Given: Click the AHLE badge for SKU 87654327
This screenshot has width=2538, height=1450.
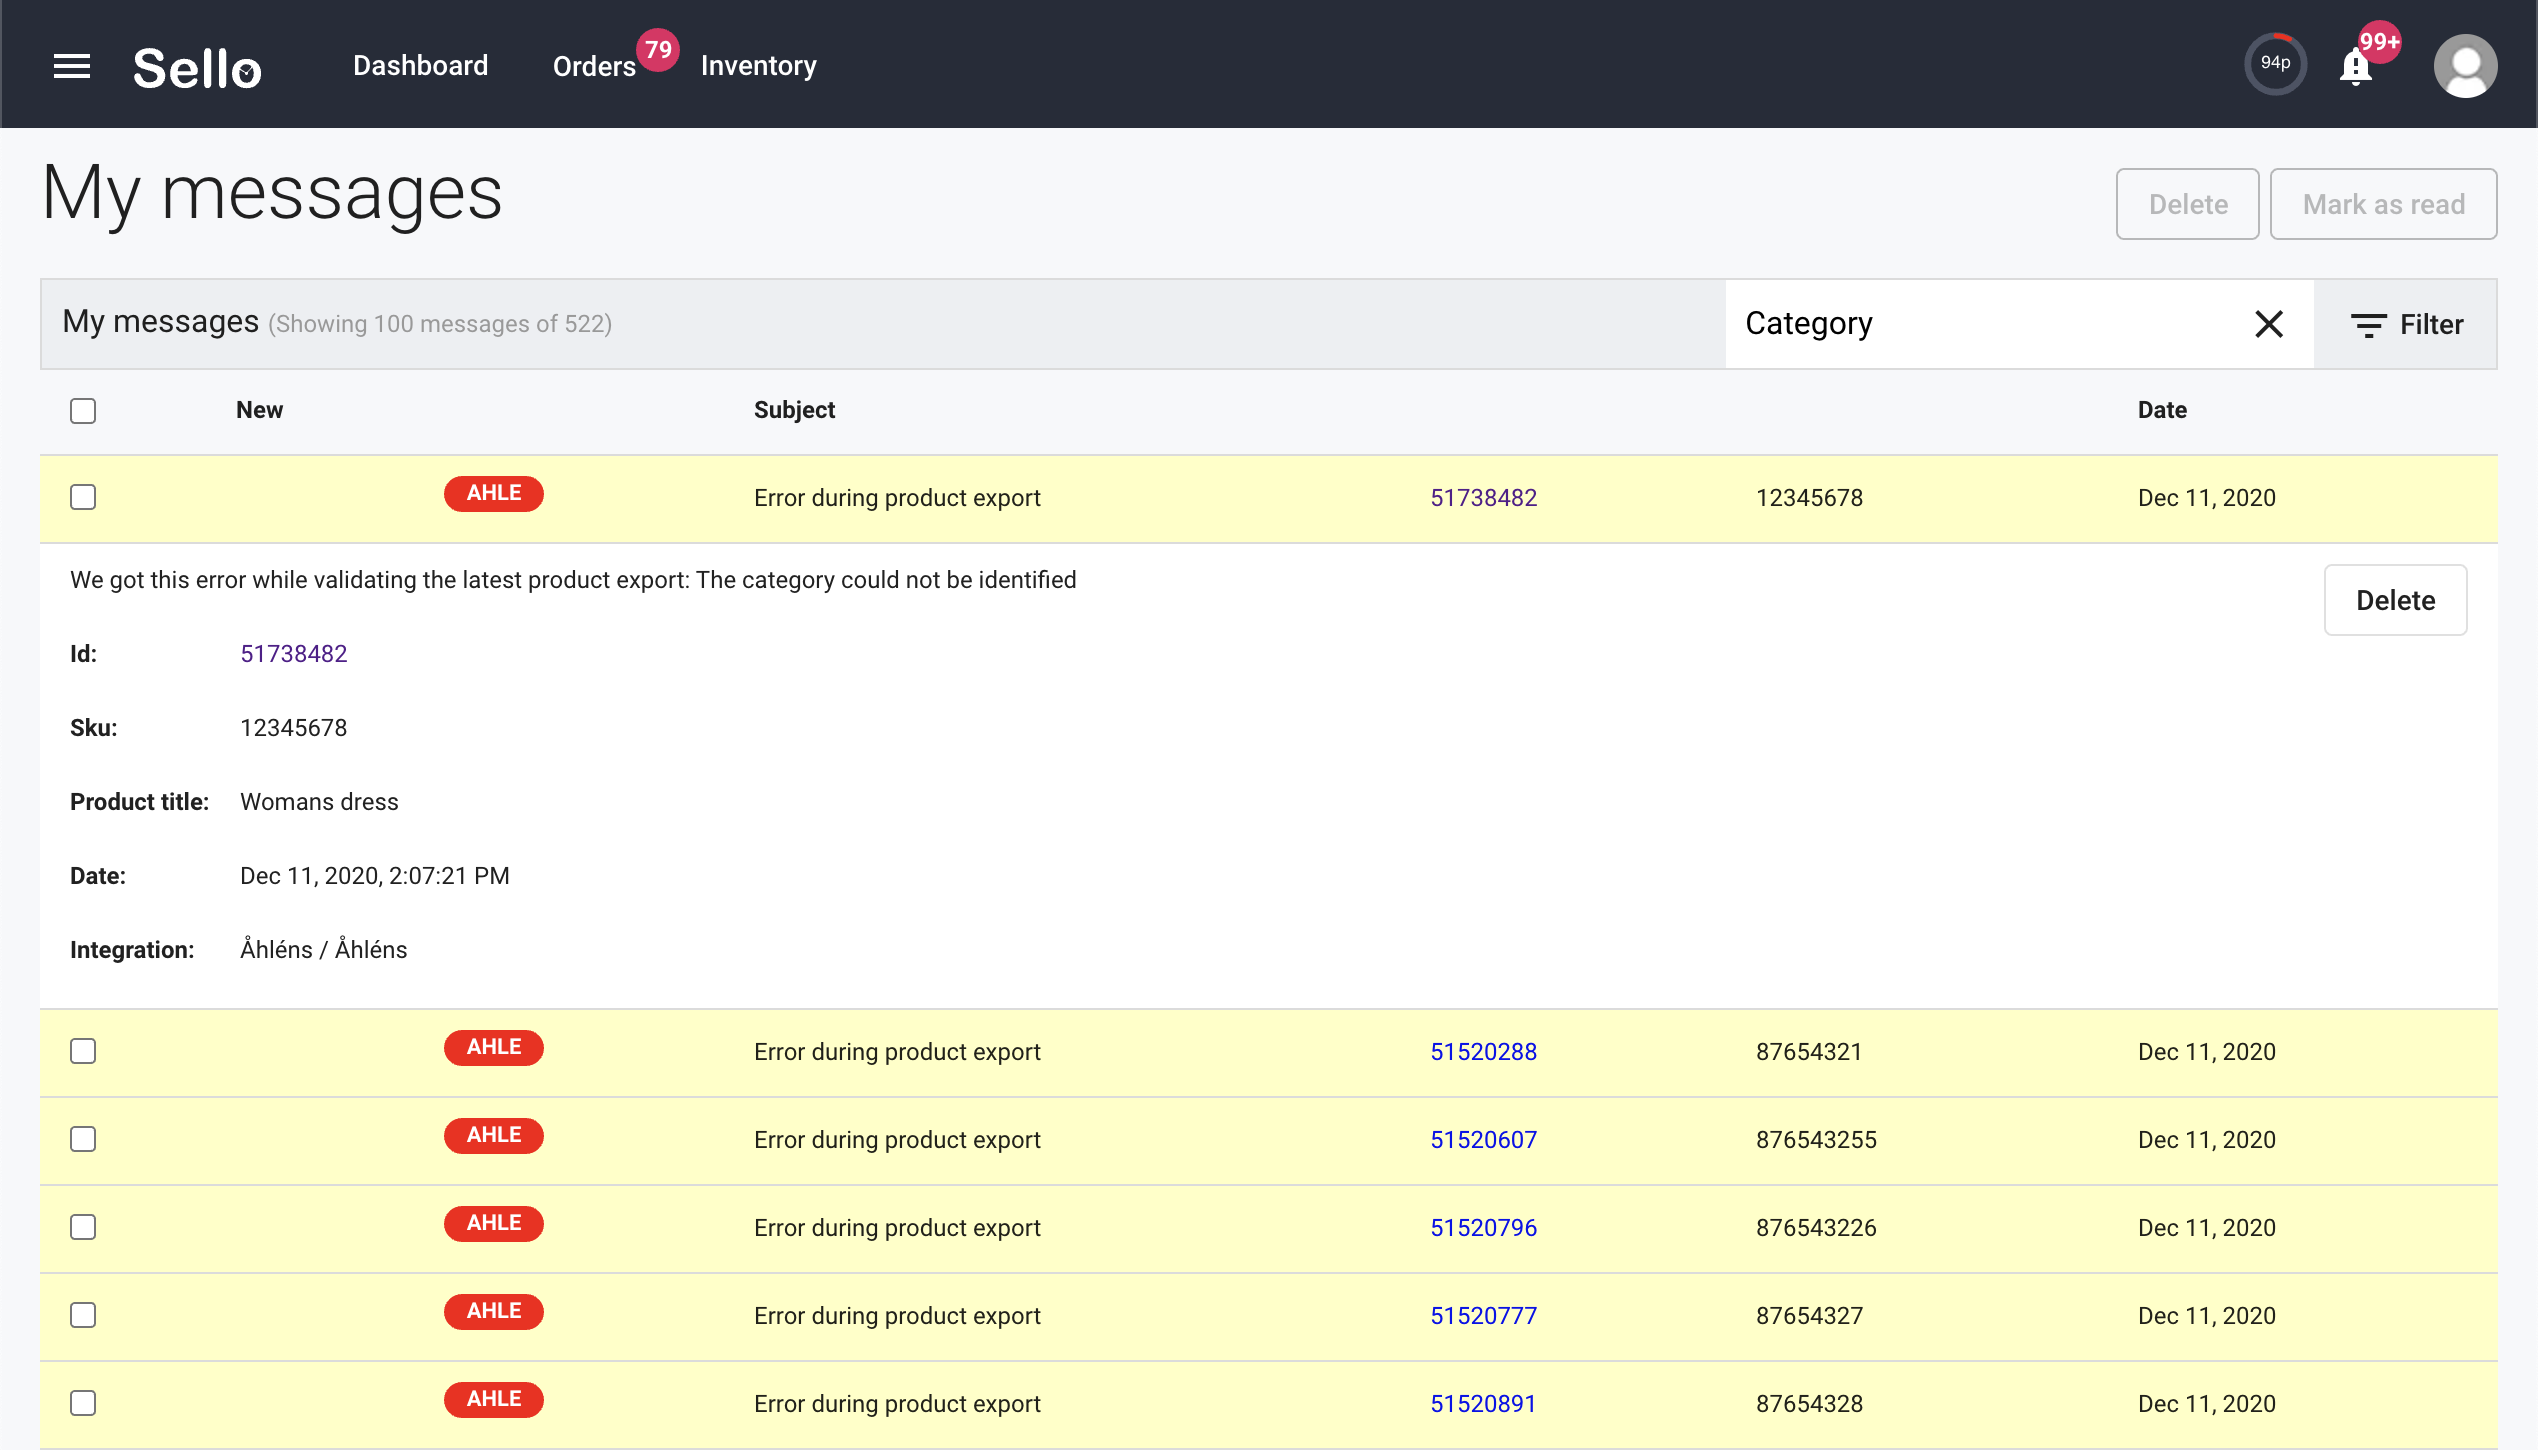Looking at the screenshot, I should point(494,1311).
